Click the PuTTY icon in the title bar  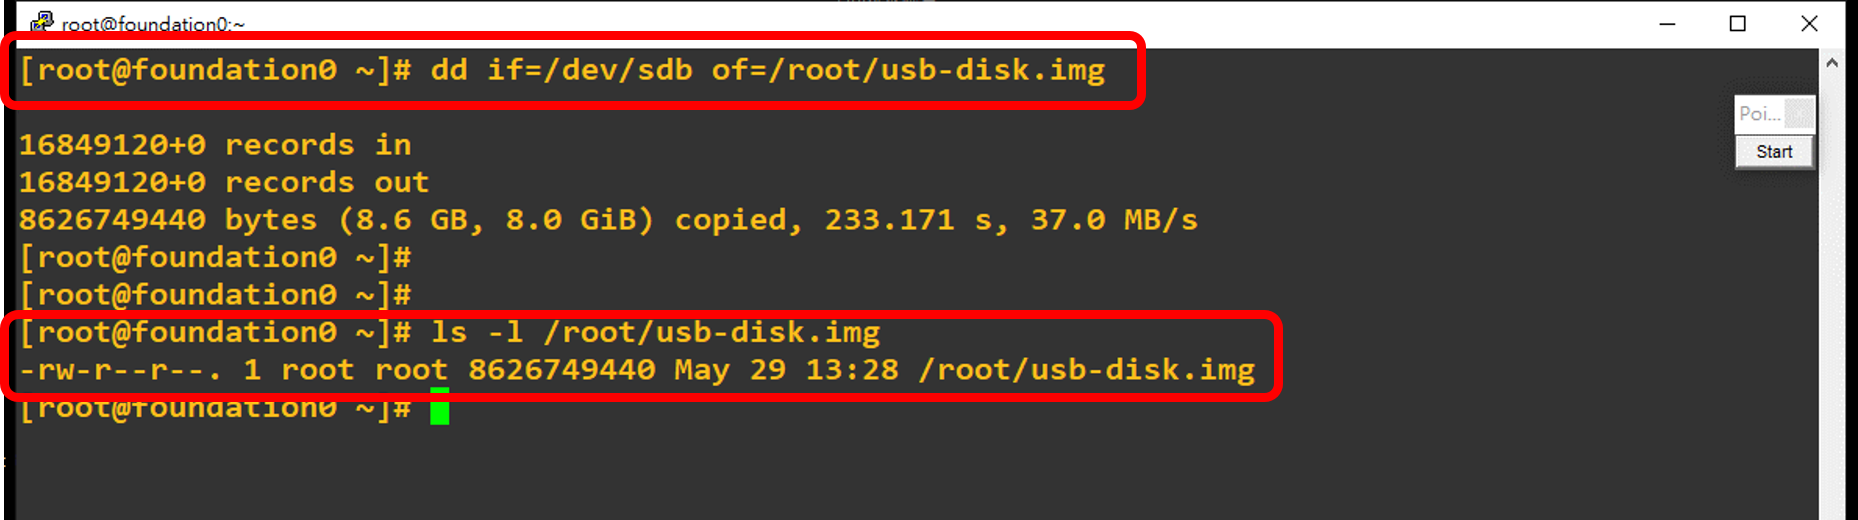tap(42, 22)
